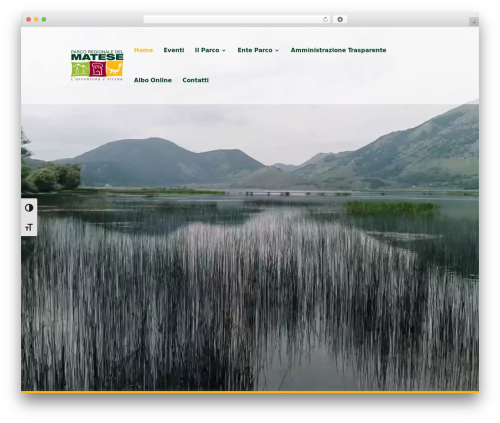The width and height of the screenshot is (500, 423).
Task: Toggle high contrast accessibility mode
Action: [29, 208]
